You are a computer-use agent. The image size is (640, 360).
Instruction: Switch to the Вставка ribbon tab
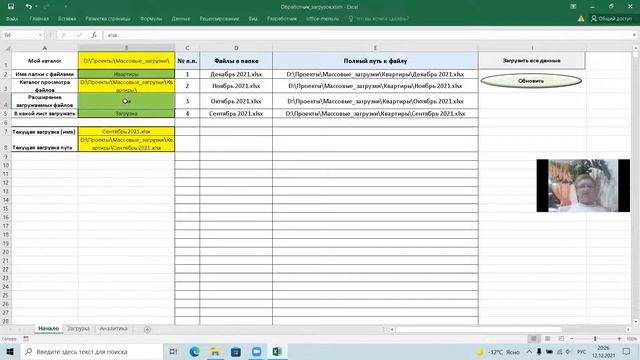click(67, 19)
